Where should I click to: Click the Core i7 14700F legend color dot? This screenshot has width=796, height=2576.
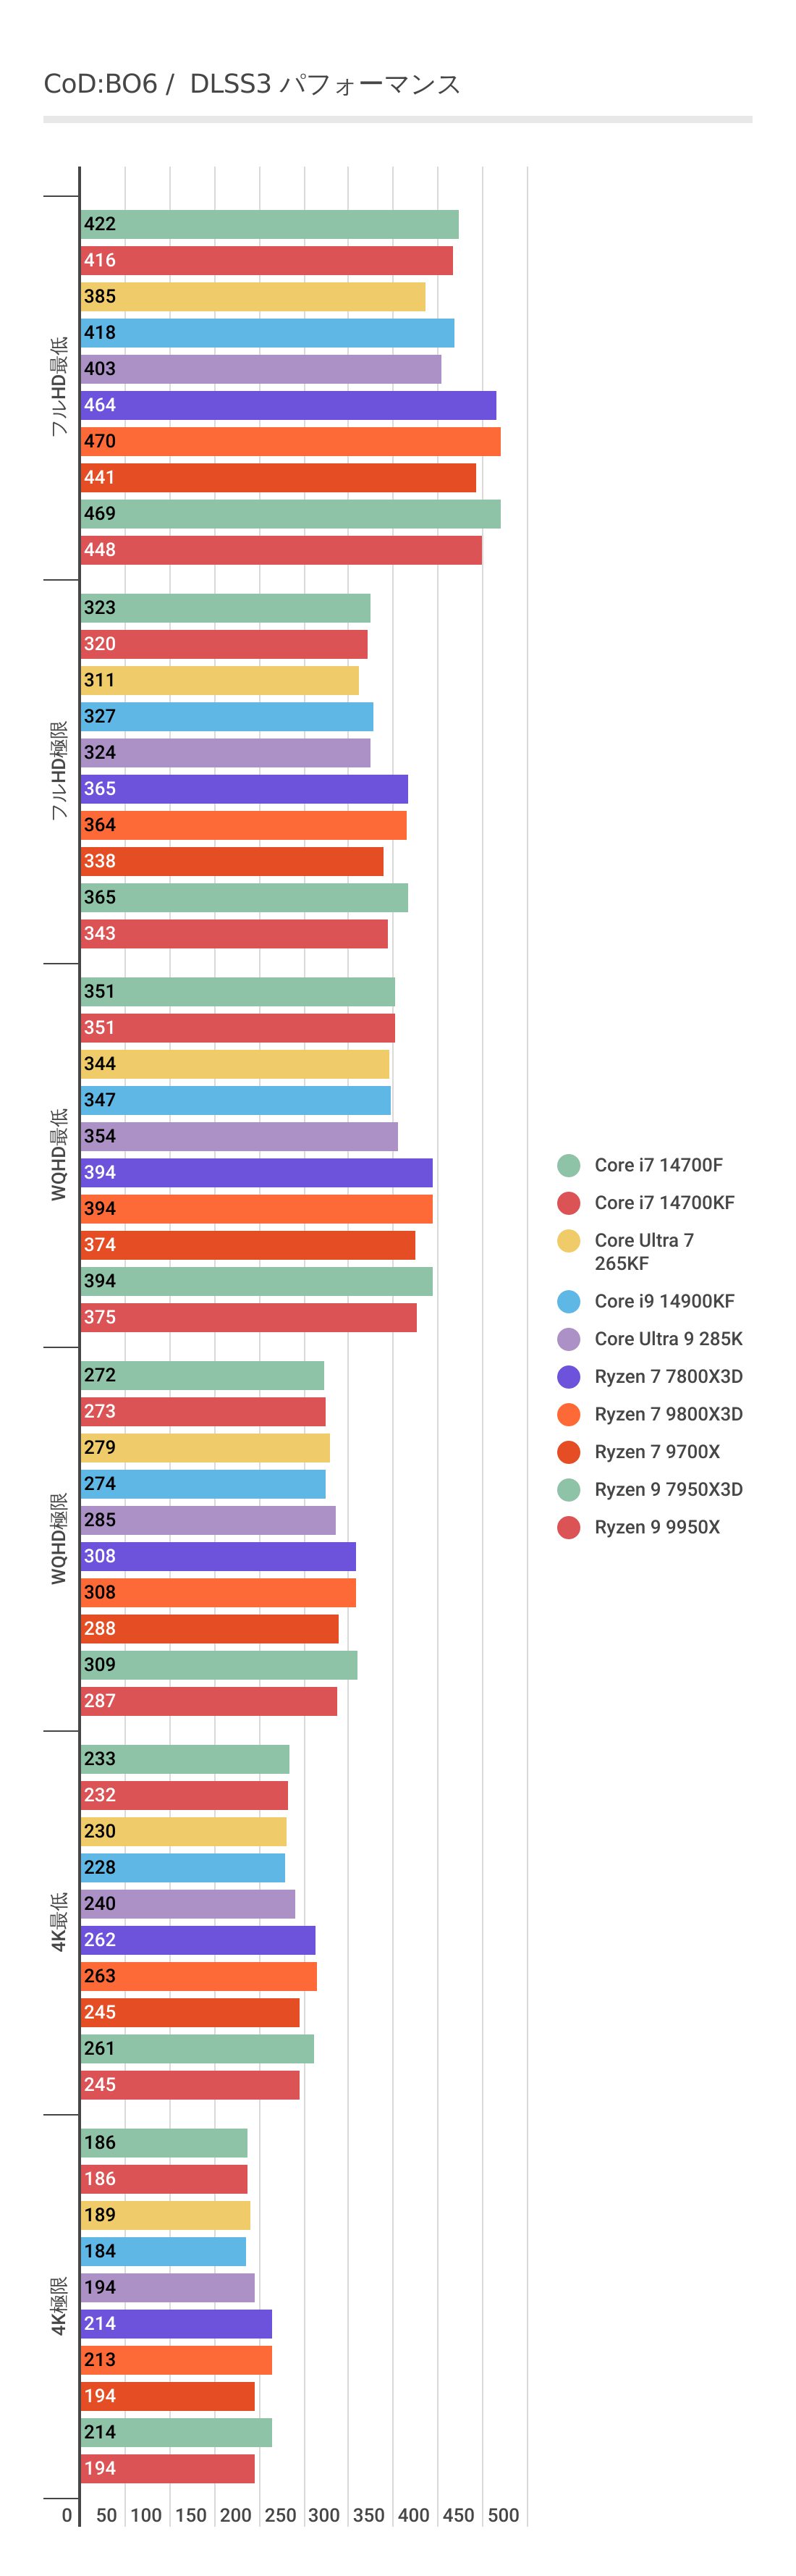[x=568, y=1165]
